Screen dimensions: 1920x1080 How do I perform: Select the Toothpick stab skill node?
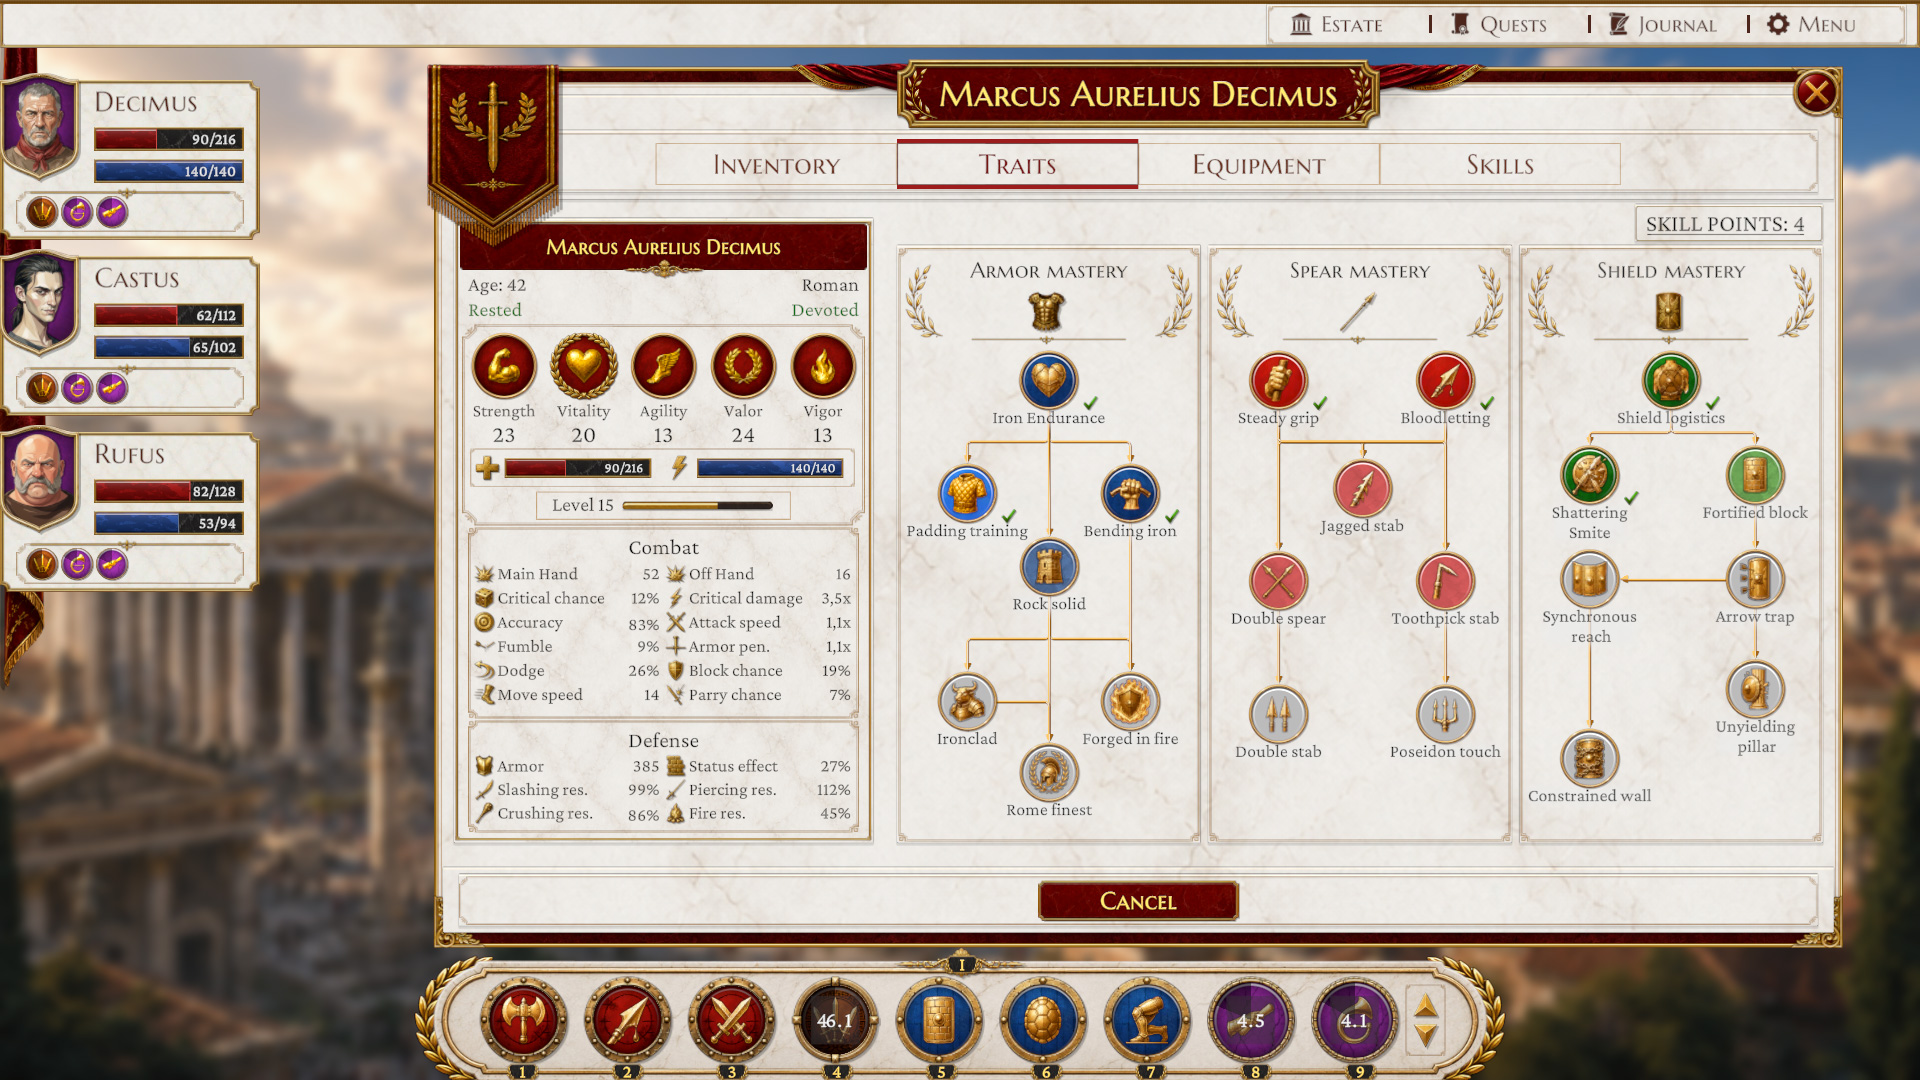click(x=1445, y=581)
